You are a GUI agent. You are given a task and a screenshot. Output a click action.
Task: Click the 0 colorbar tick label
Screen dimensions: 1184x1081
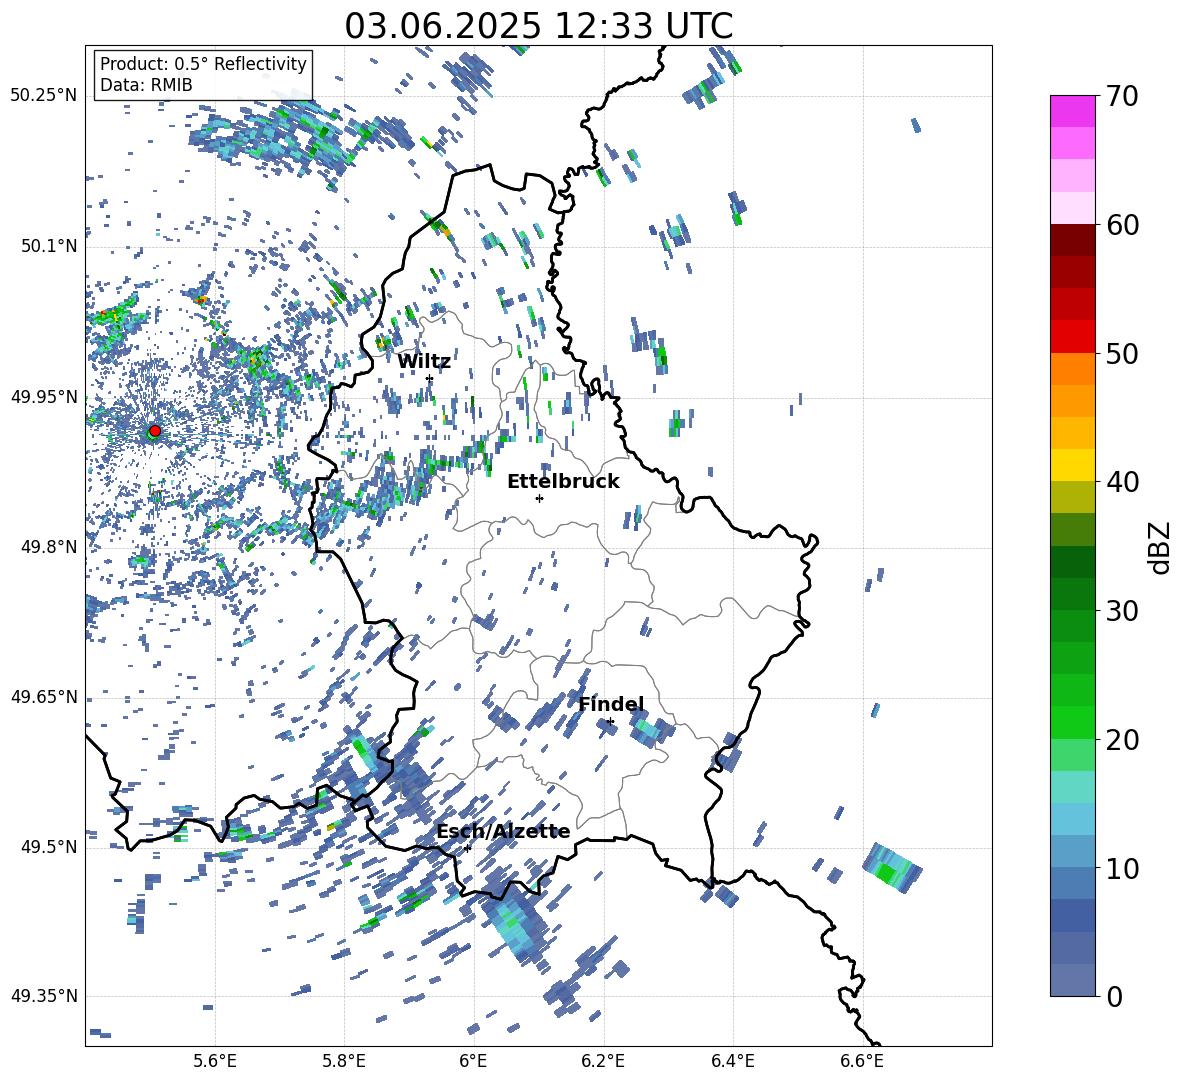[1114, 996]
